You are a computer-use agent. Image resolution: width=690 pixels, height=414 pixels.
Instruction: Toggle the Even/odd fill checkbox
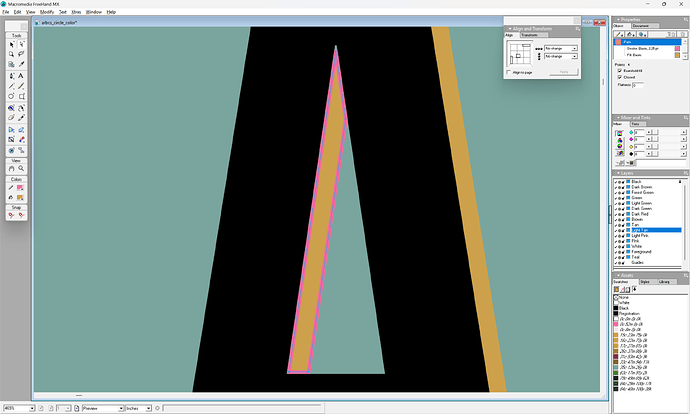coord(617,71)
